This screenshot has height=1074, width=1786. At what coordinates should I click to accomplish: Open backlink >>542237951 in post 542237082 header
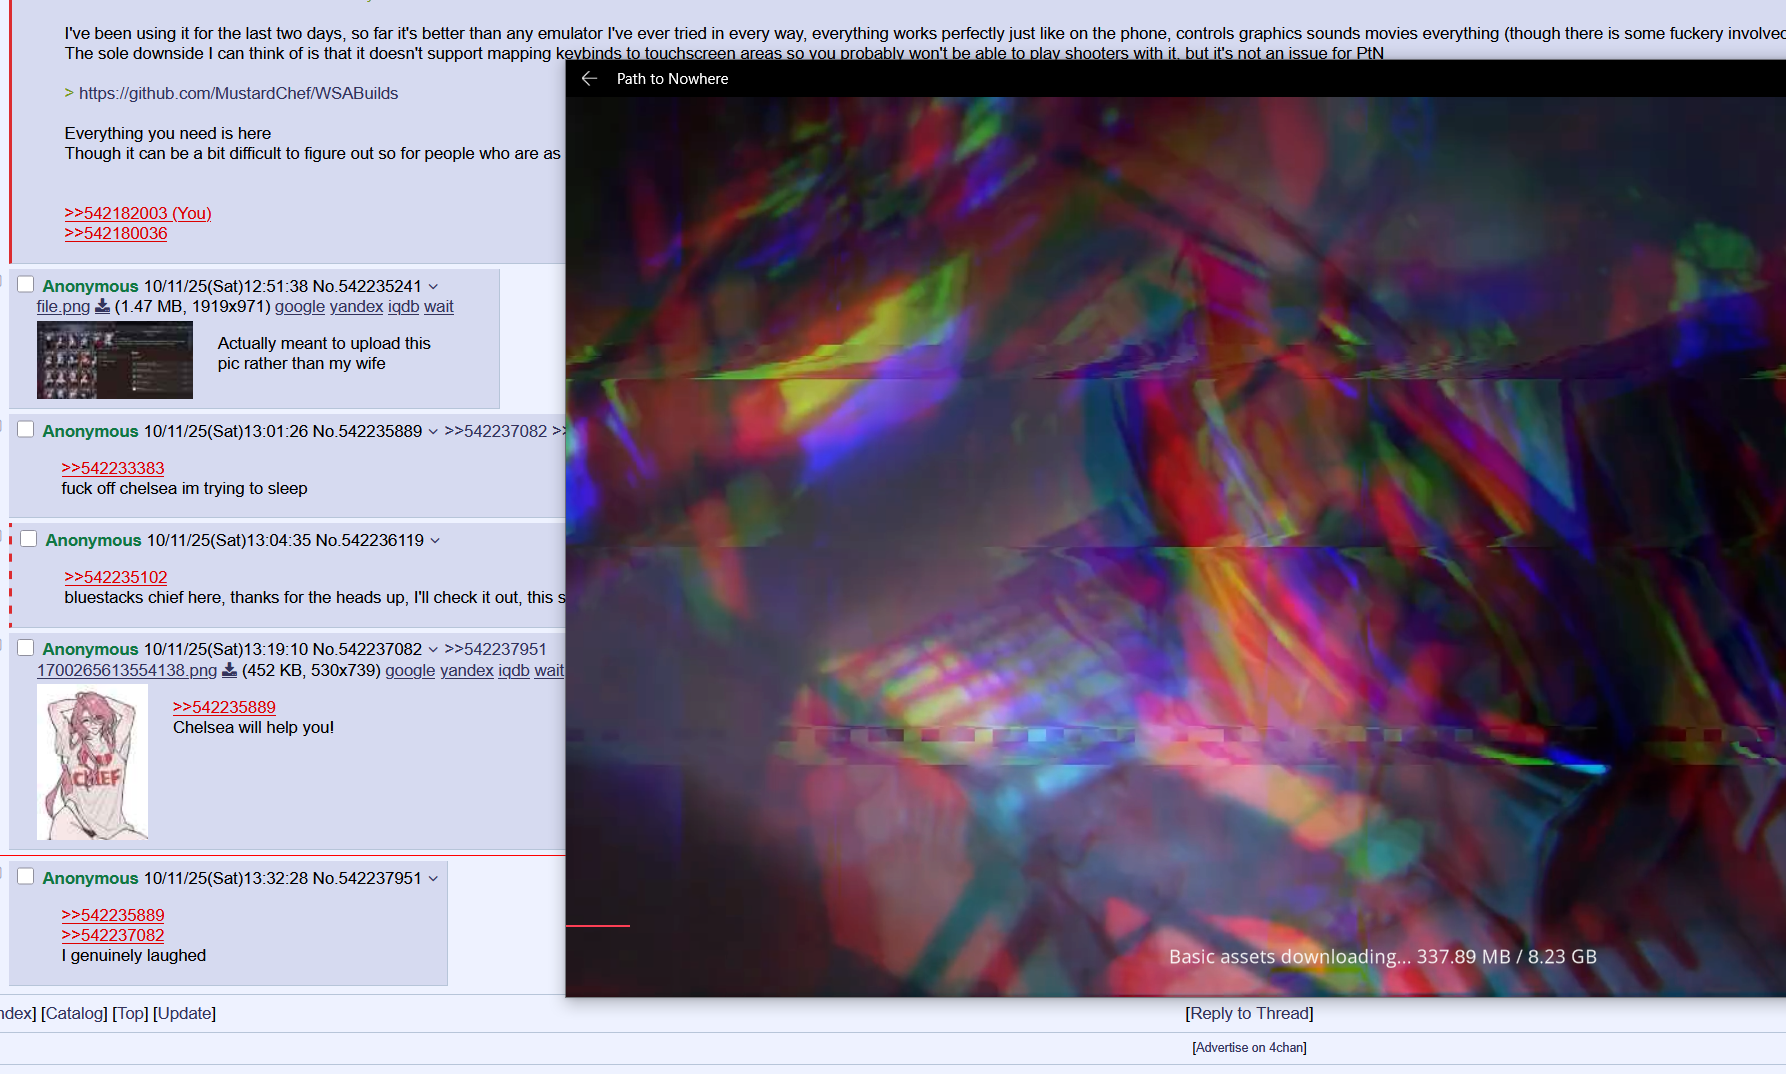[x=496, y=649]
